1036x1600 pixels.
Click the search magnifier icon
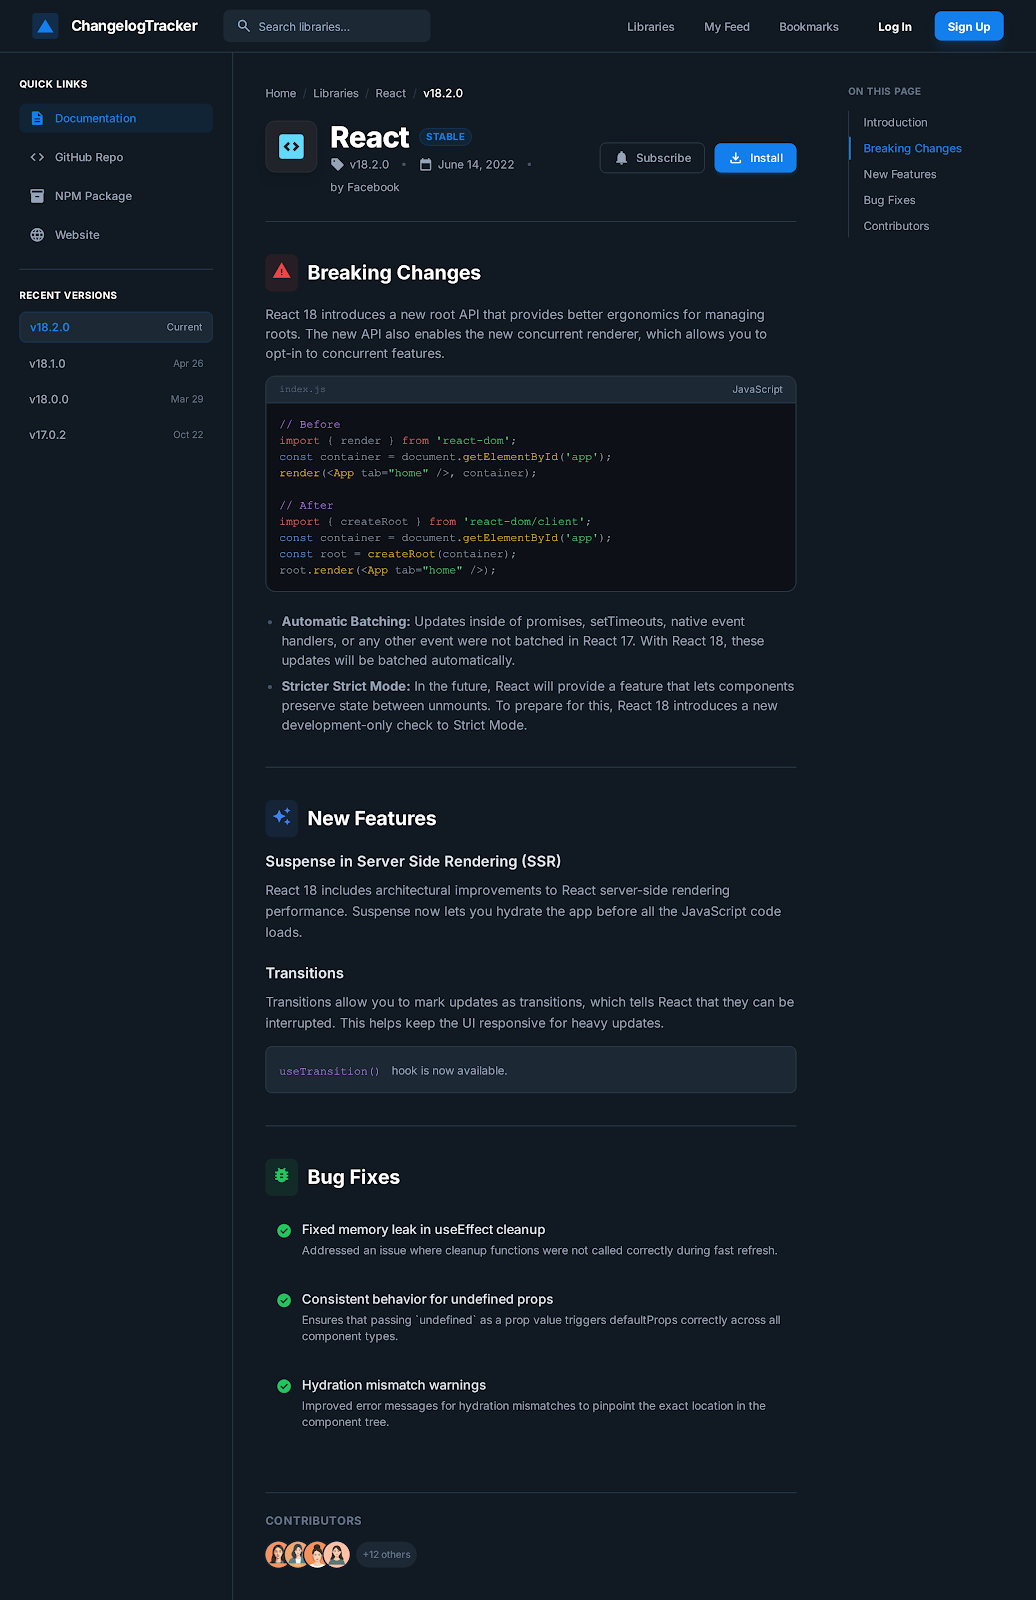[x=244, y=26]
